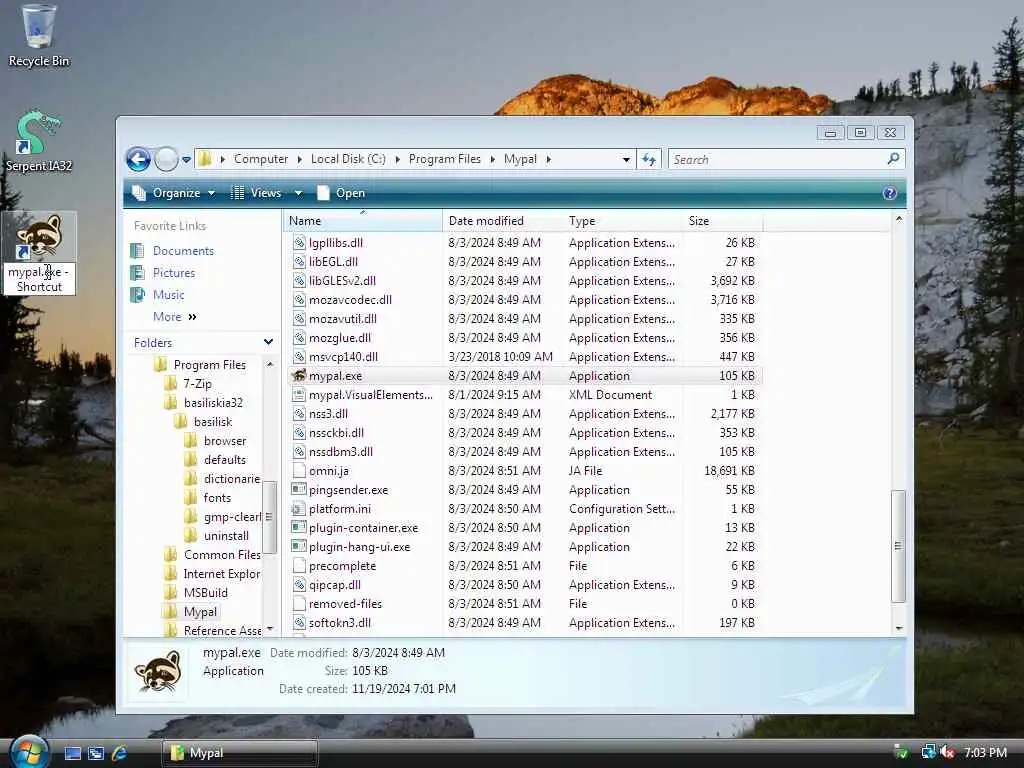This screenshot has height=768, width=1024.
Task: Click the Open toolbar button
Action: 341,193
